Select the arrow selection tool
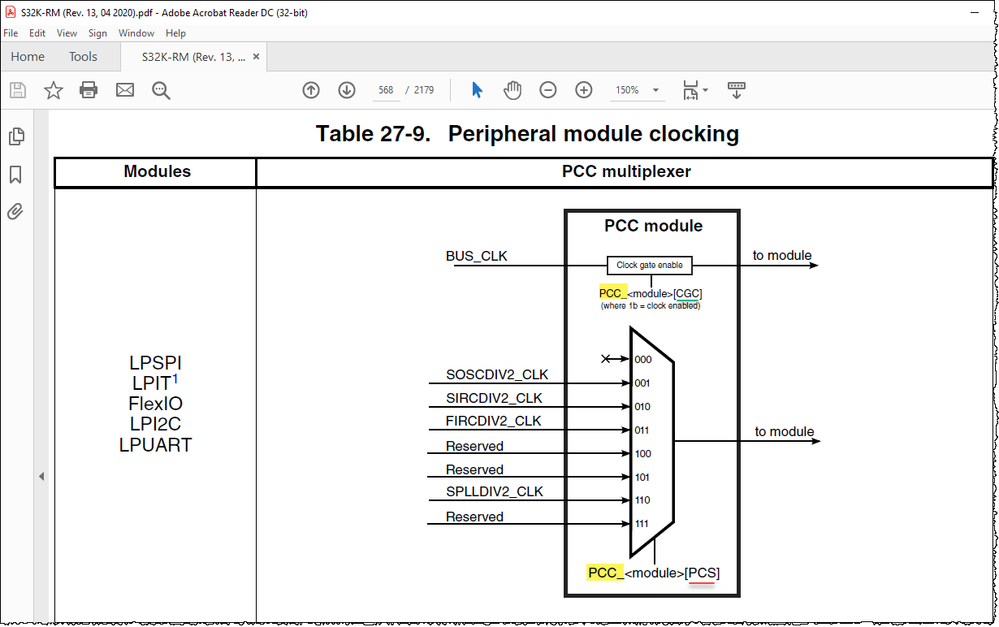 point(476,90)
